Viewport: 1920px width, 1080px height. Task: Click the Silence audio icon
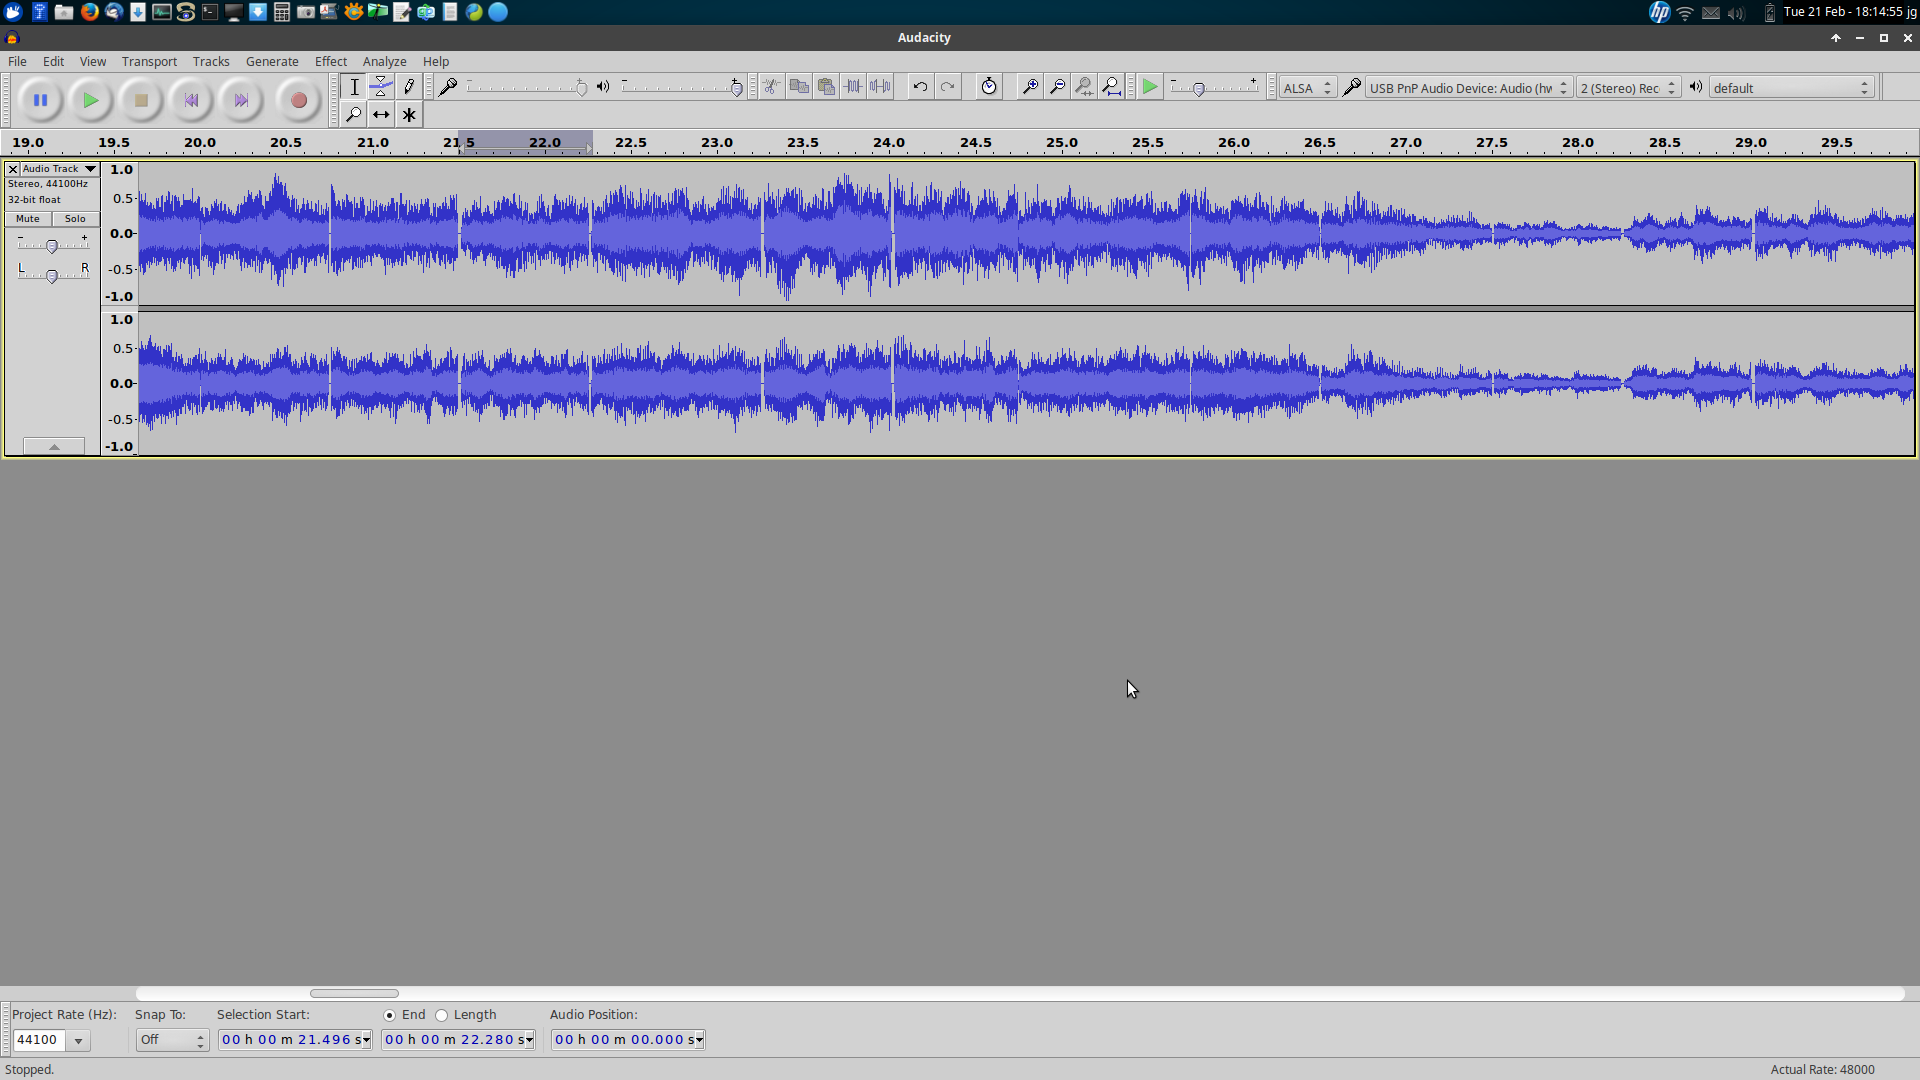880,87
